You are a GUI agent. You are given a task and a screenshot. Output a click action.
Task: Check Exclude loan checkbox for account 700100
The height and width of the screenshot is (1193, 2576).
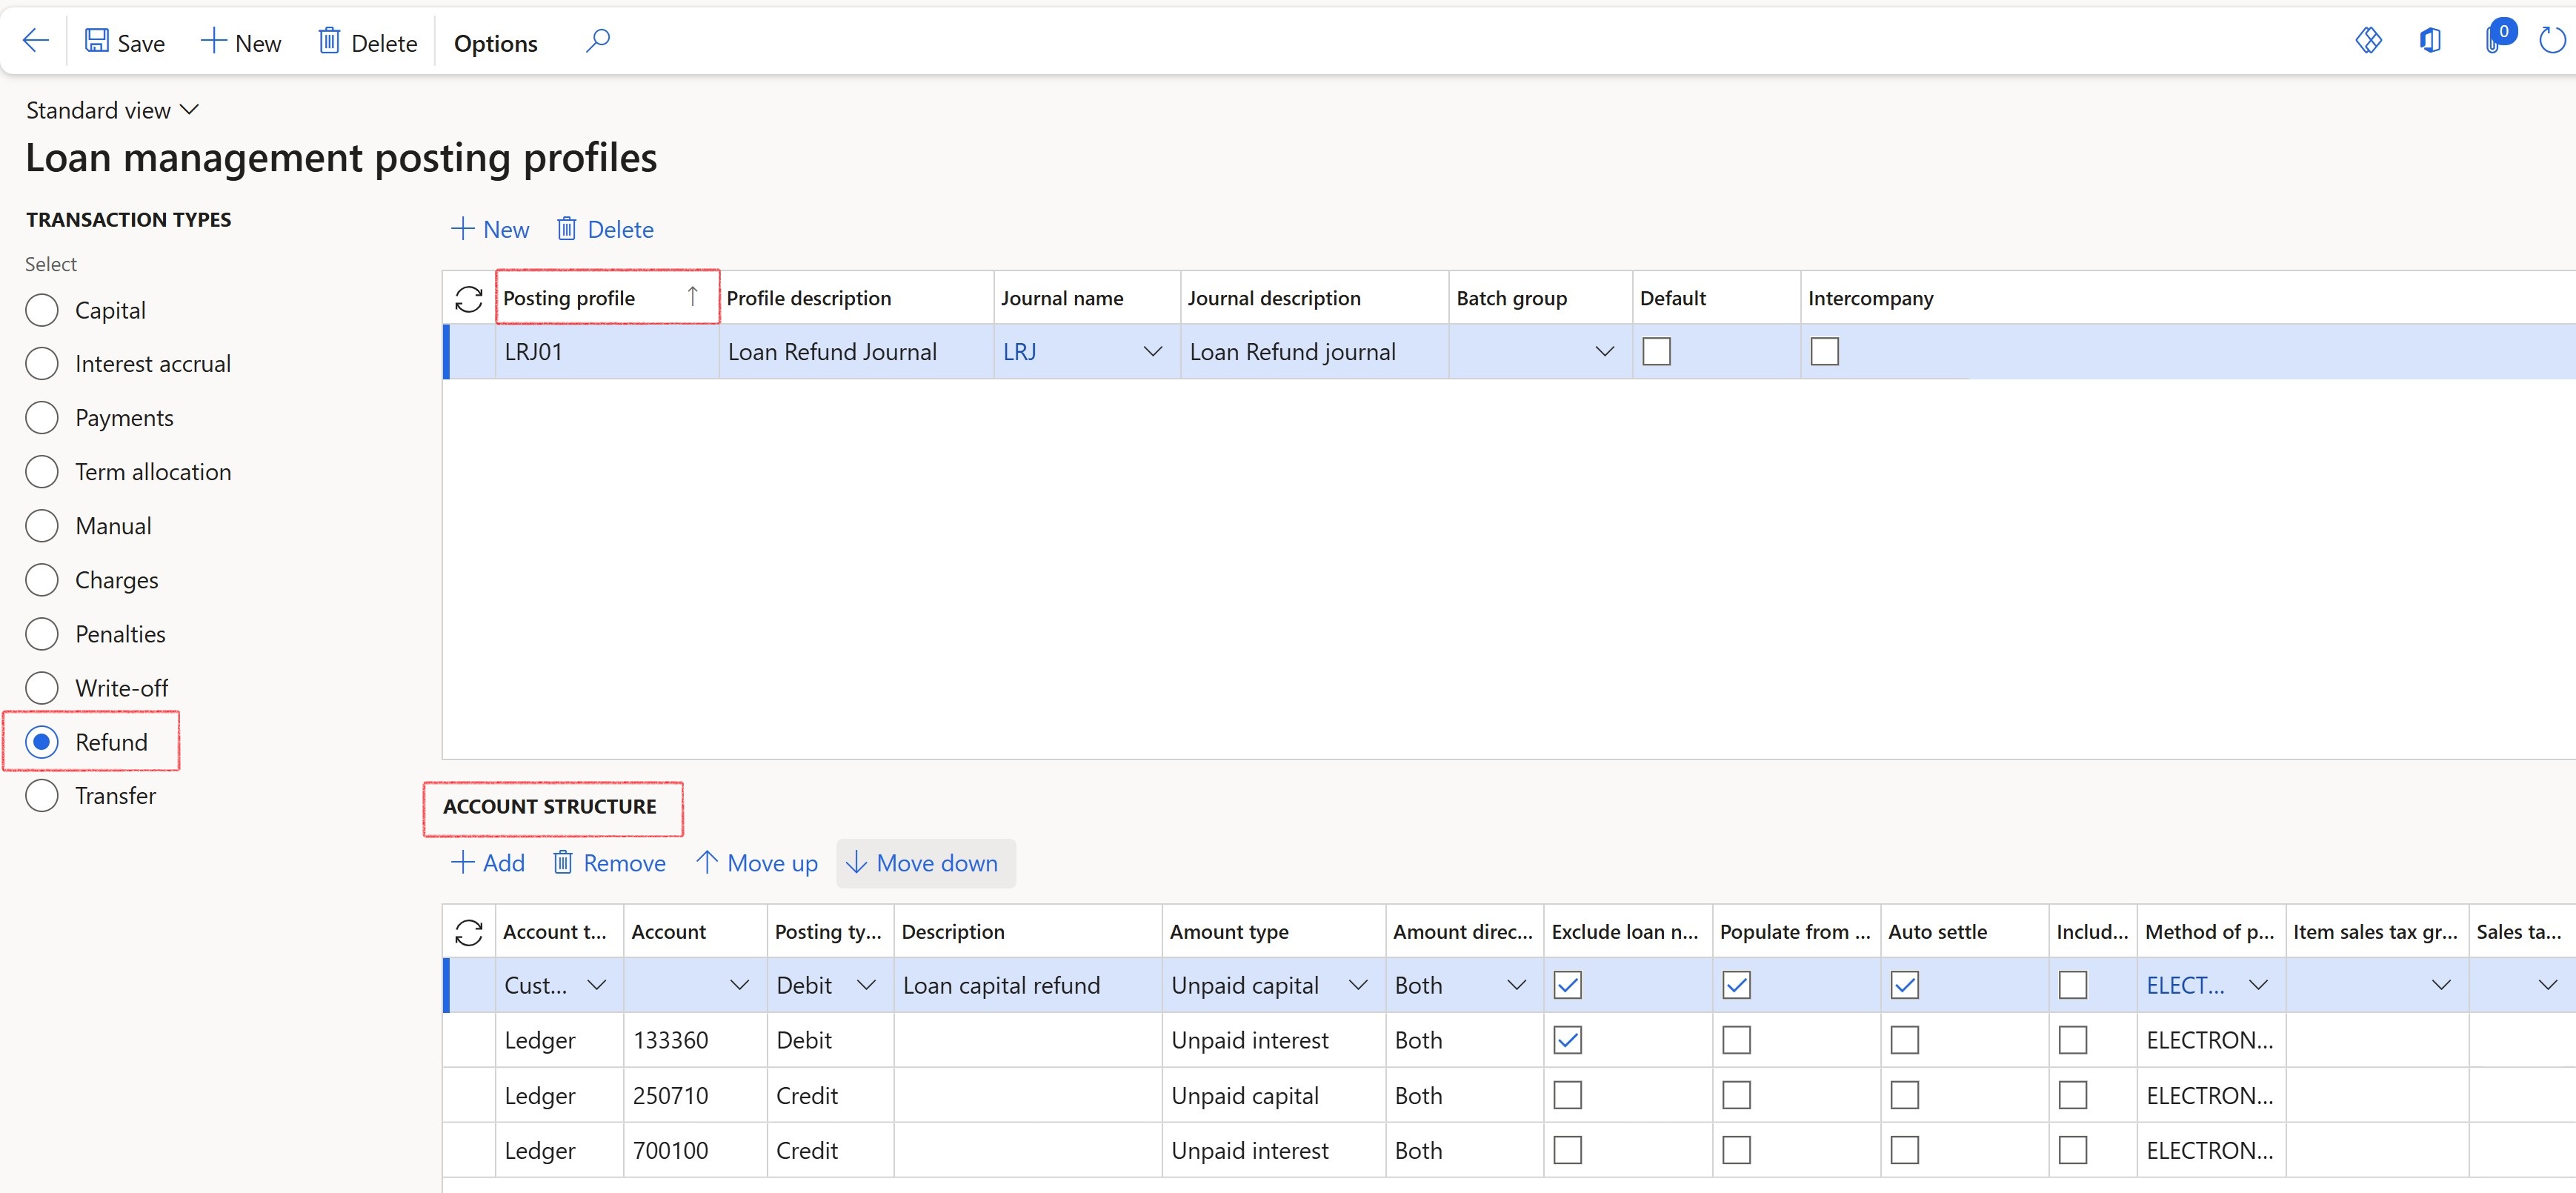tap(1568, 1151)
